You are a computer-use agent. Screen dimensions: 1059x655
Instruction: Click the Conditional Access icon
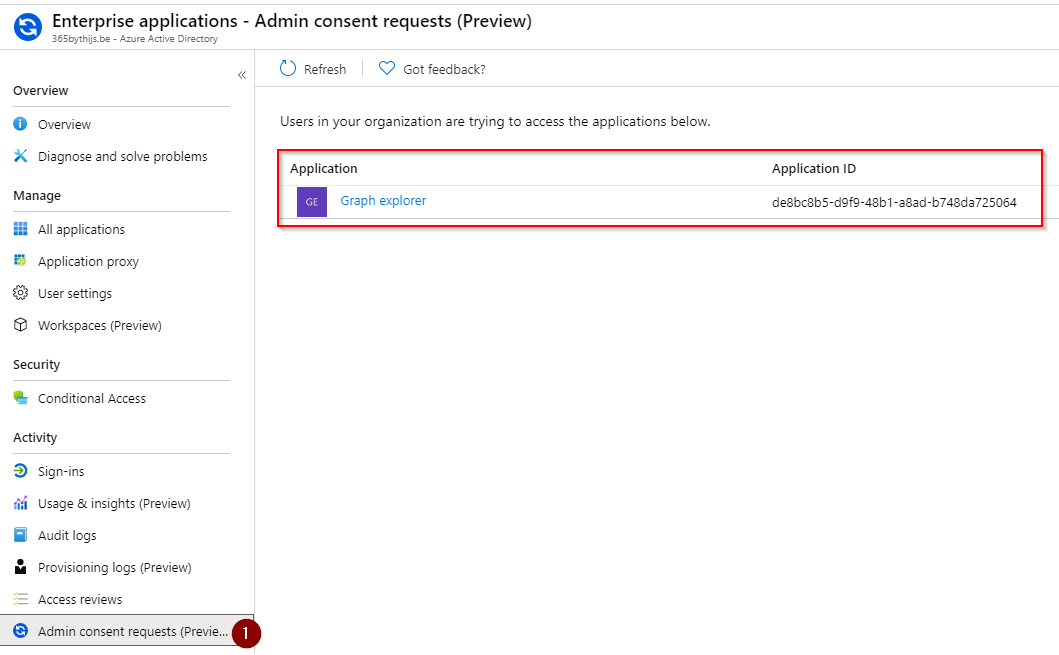(x=20, y=398)
